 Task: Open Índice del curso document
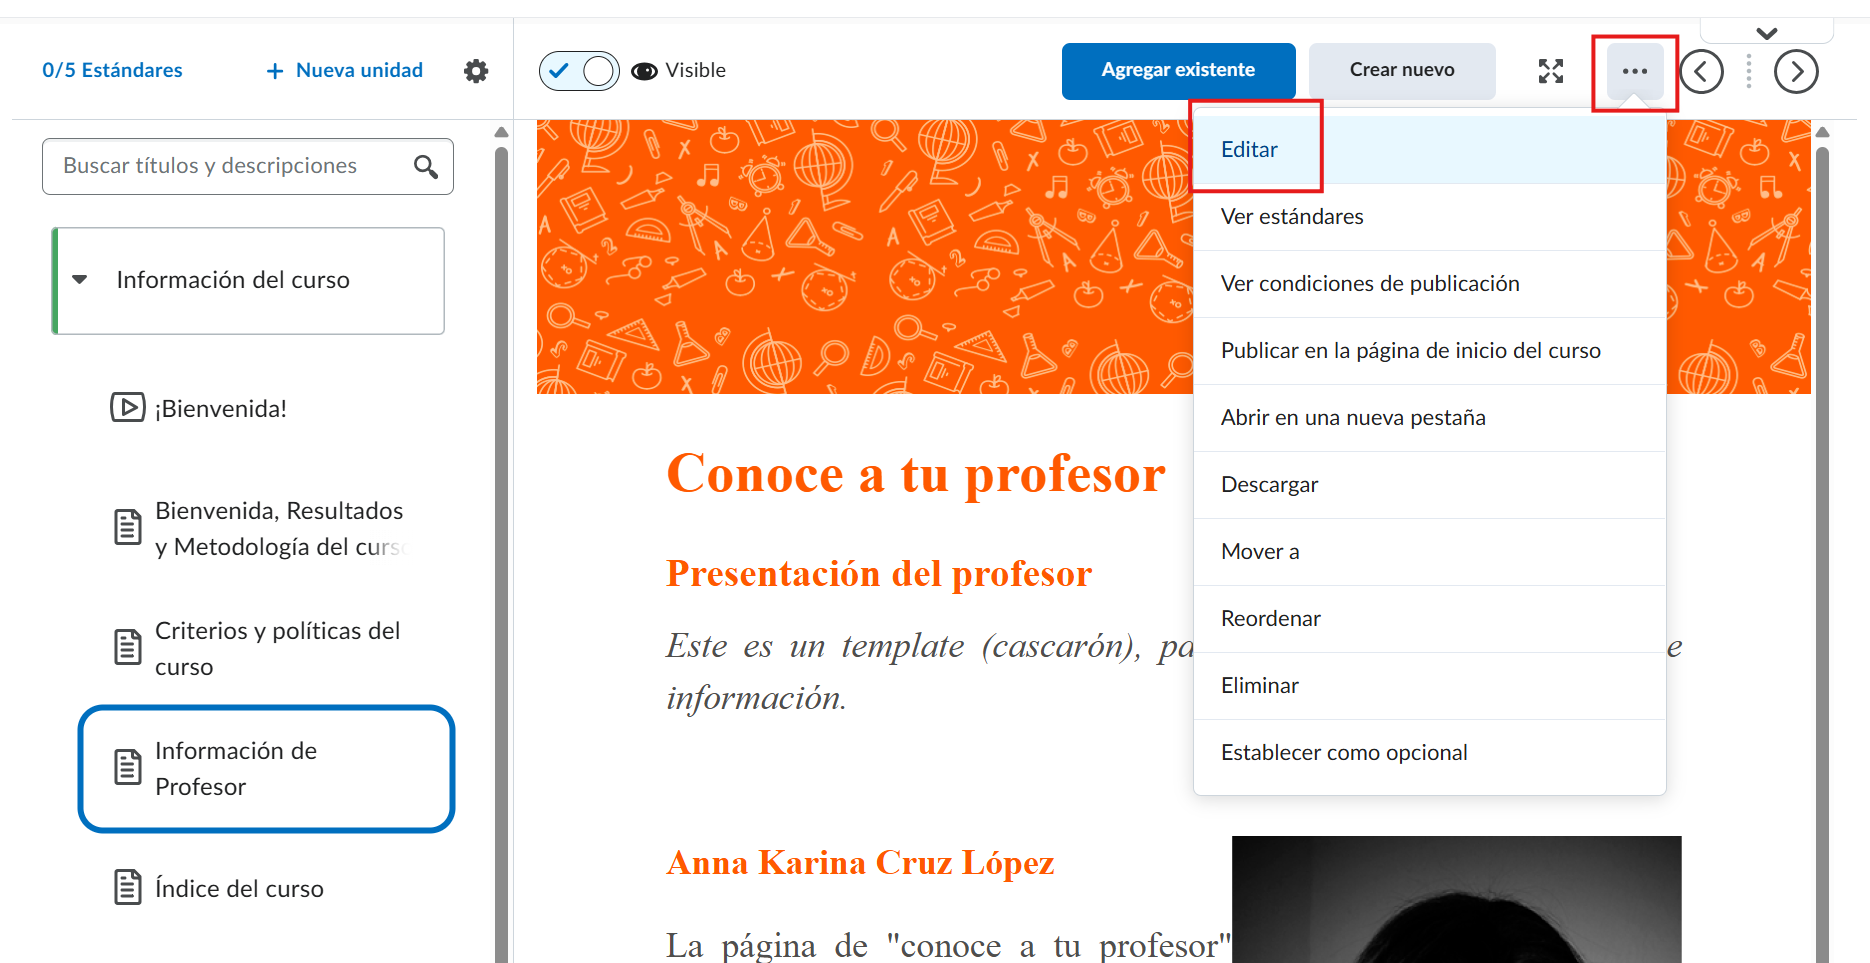coord(238,888)
